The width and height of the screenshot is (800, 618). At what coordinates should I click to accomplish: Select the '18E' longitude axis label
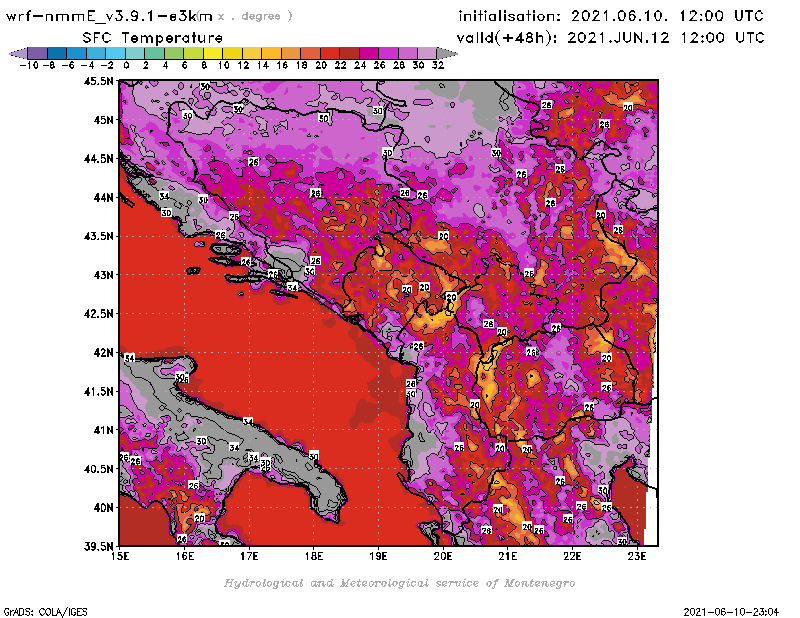(314, 556)
